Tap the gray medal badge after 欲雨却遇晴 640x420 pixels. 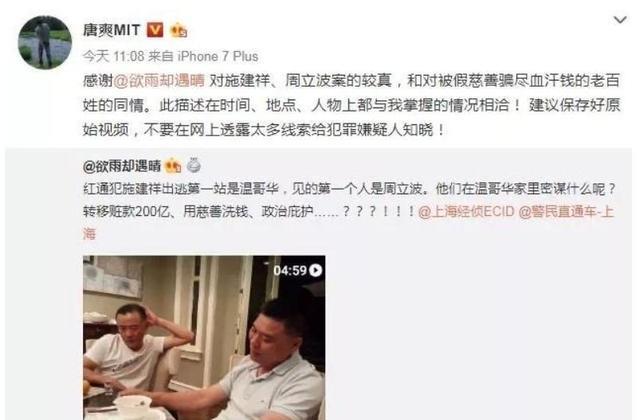coord(193,165)
